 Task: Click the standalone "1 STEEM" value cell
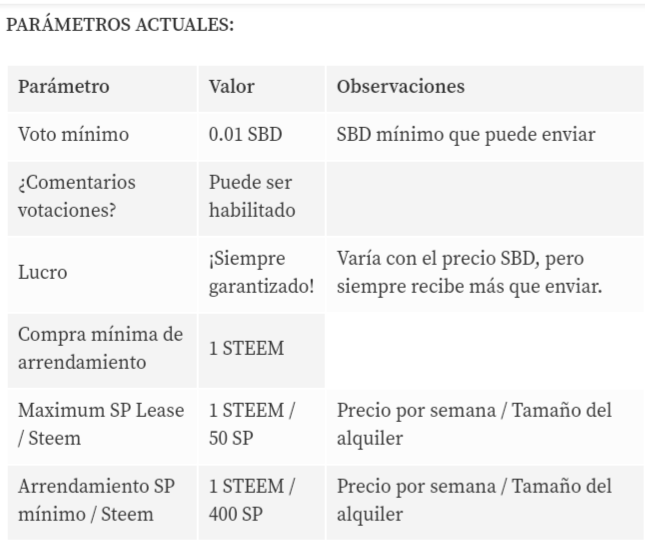click(246, 349)
